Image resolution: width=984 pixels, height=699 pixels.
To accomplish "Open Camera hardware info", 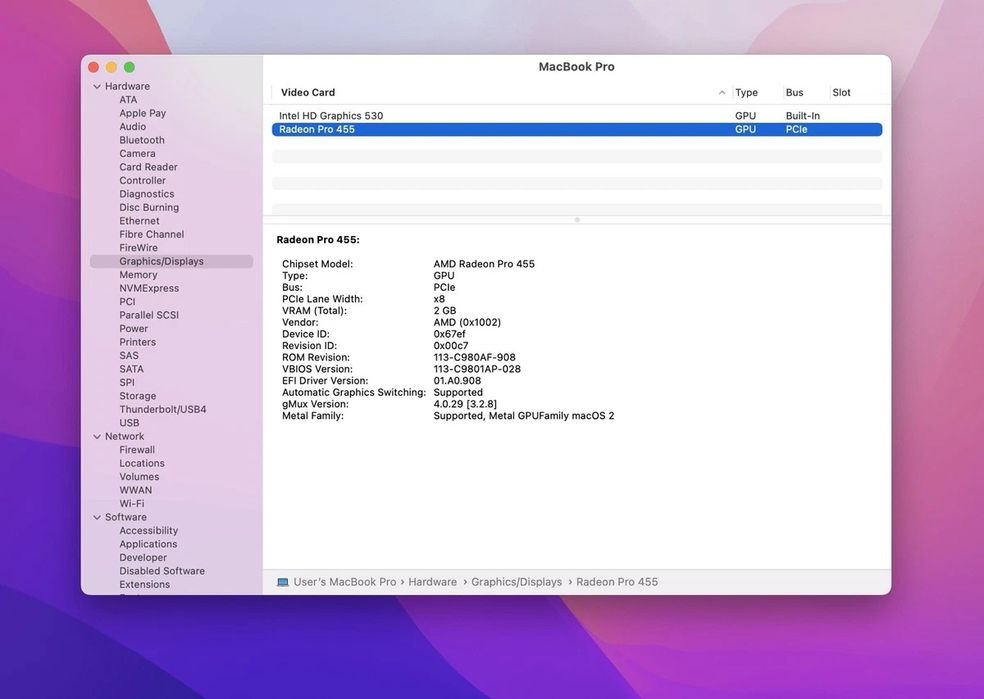I will tap(137, 154).
